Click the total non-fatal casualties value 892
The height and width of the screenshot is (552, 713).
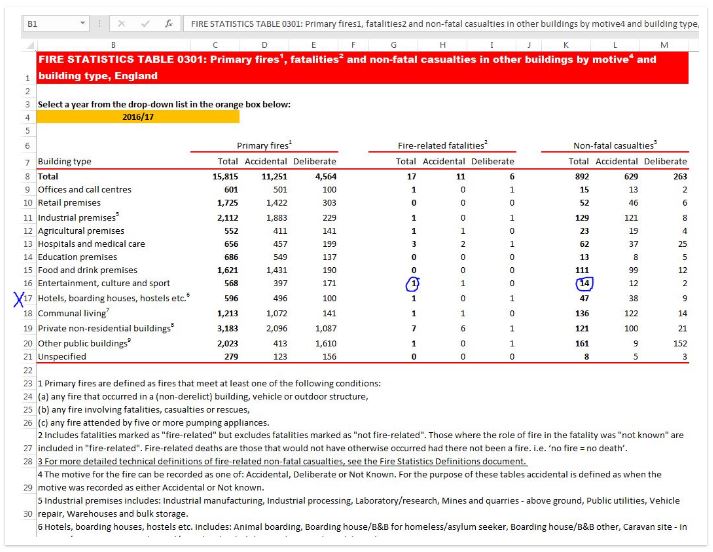point(582,176)
